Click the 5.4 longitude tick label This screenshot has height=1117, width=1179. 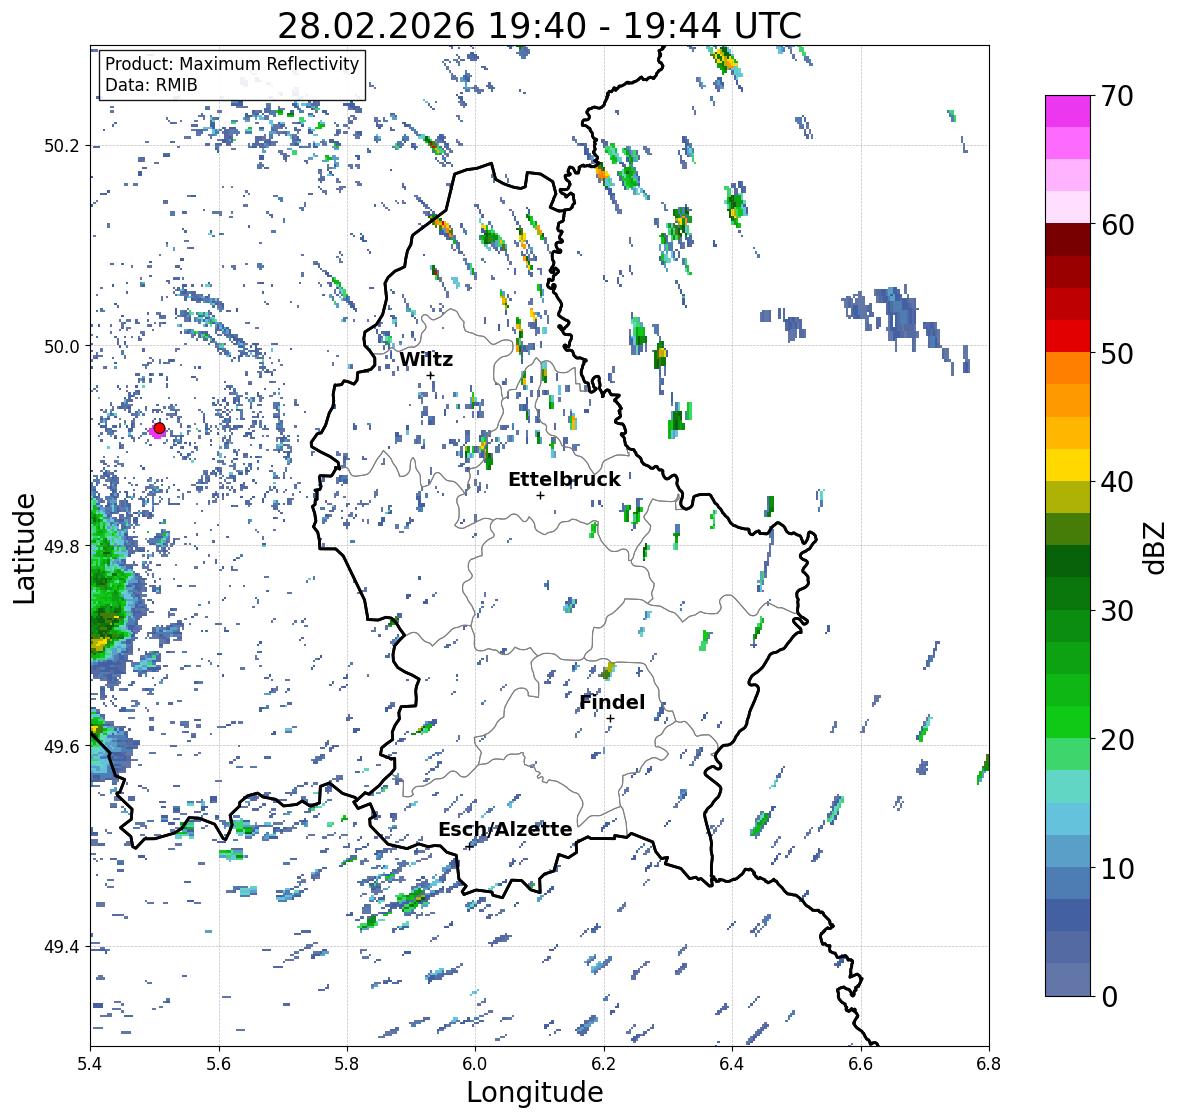coord(90,1064)
